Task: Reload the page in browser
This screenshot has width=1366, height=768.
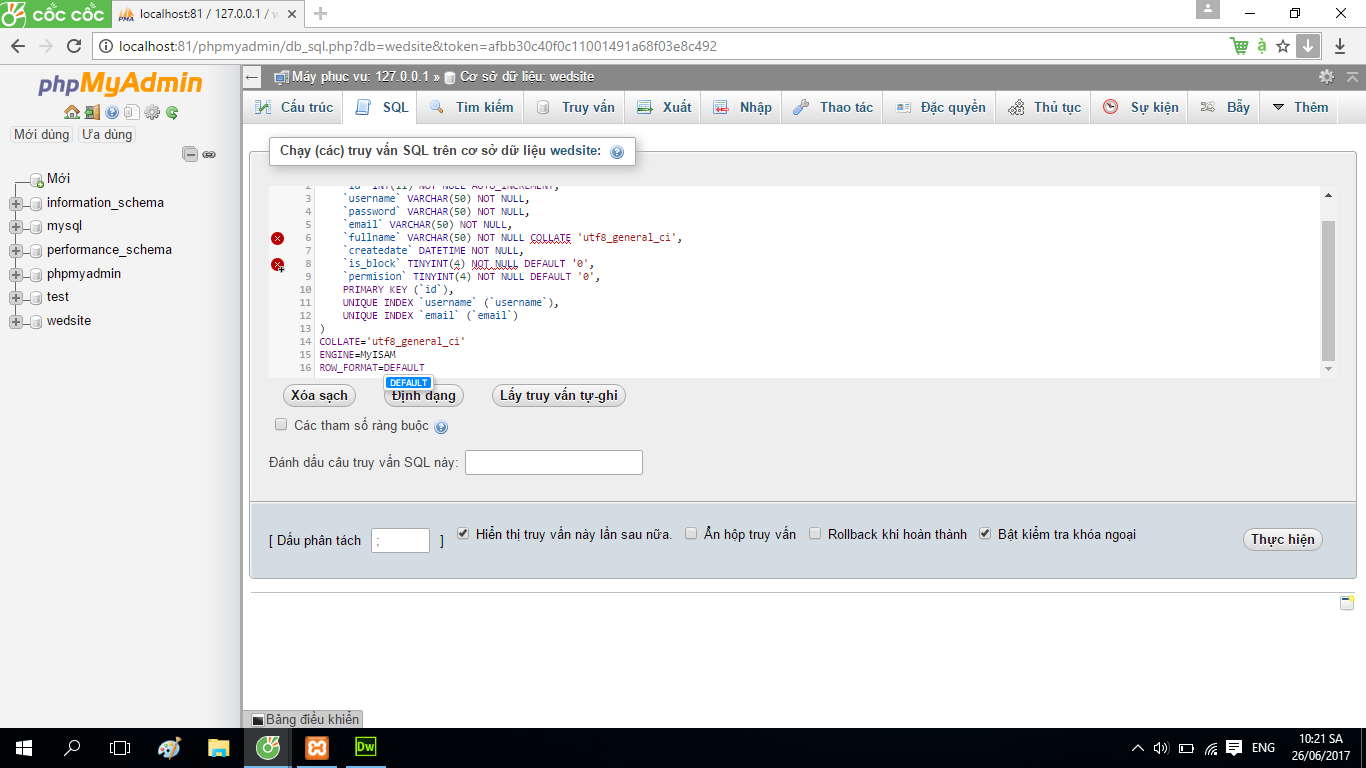Action: tap(73, 46)
